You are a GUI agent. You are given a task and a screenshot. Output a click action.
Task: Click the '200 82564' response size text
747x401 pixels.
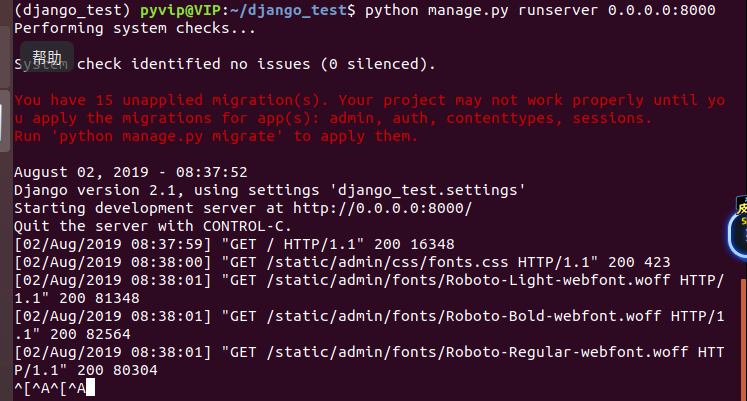click(x=91, y=334)
